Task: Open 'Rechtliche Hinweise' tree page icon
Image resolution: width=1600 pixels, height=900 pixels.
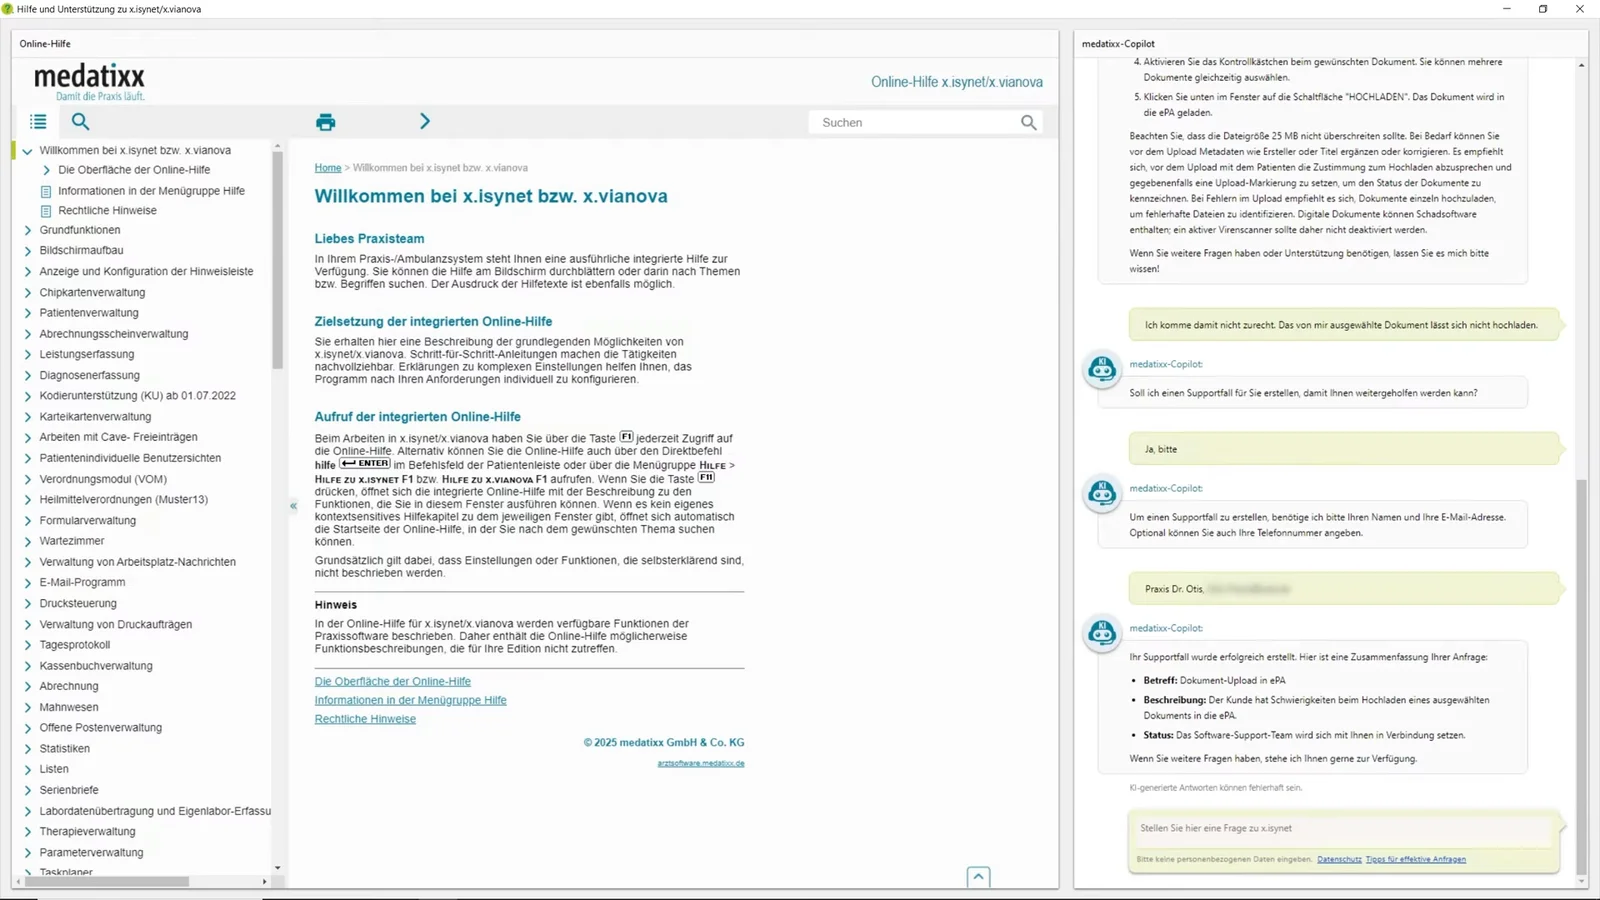Action: pyautogui.click(x=46, y=211)
